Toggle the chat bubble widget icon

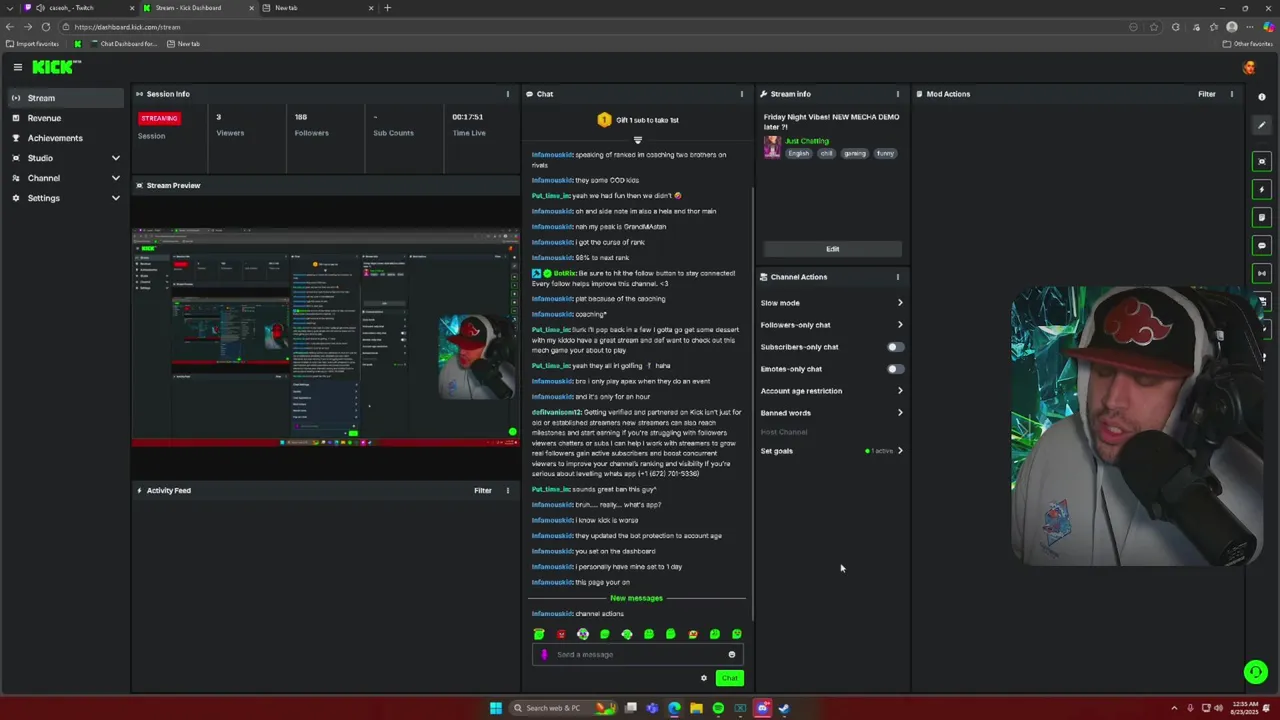[1262, 245]
